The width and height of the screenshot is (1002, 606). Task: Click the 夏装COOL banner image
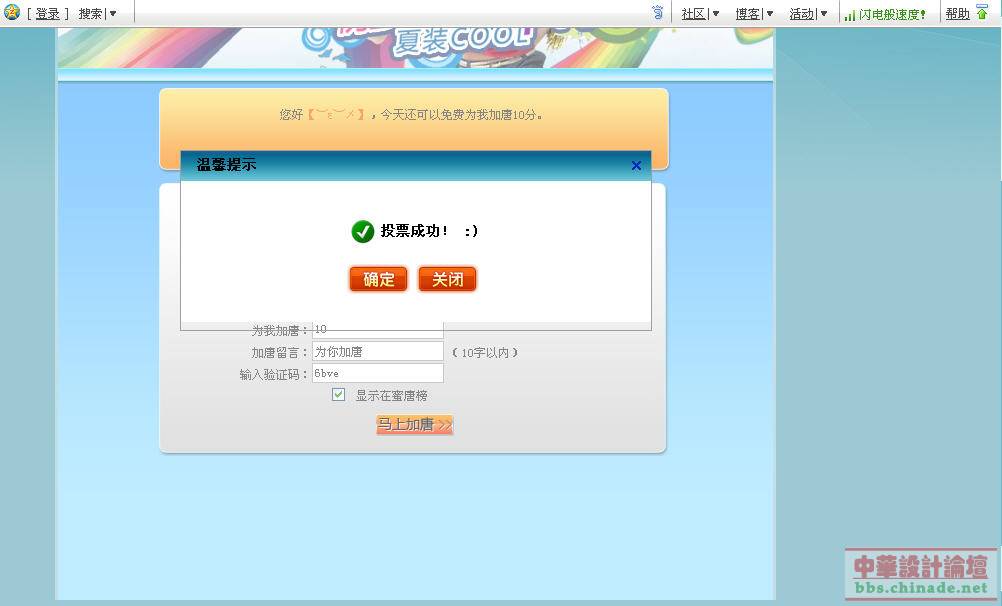pos(415,47)
